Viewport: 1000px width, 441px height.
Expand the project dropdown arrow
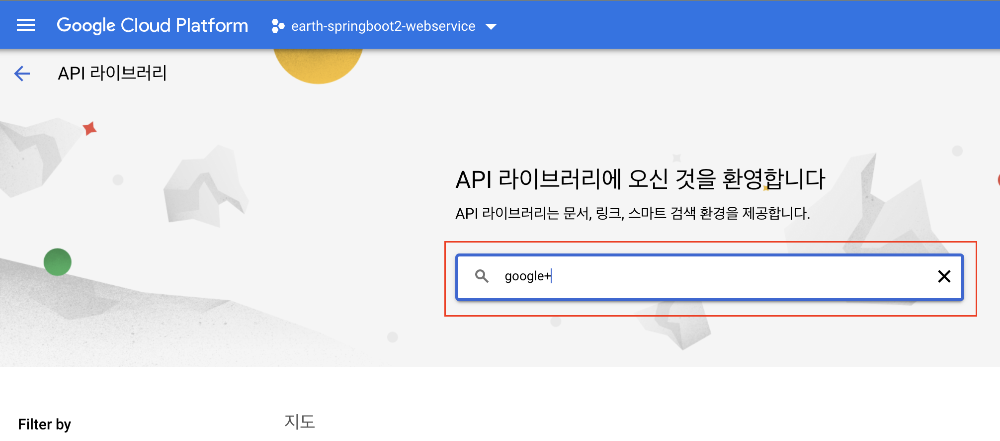[x=490, y=27]
